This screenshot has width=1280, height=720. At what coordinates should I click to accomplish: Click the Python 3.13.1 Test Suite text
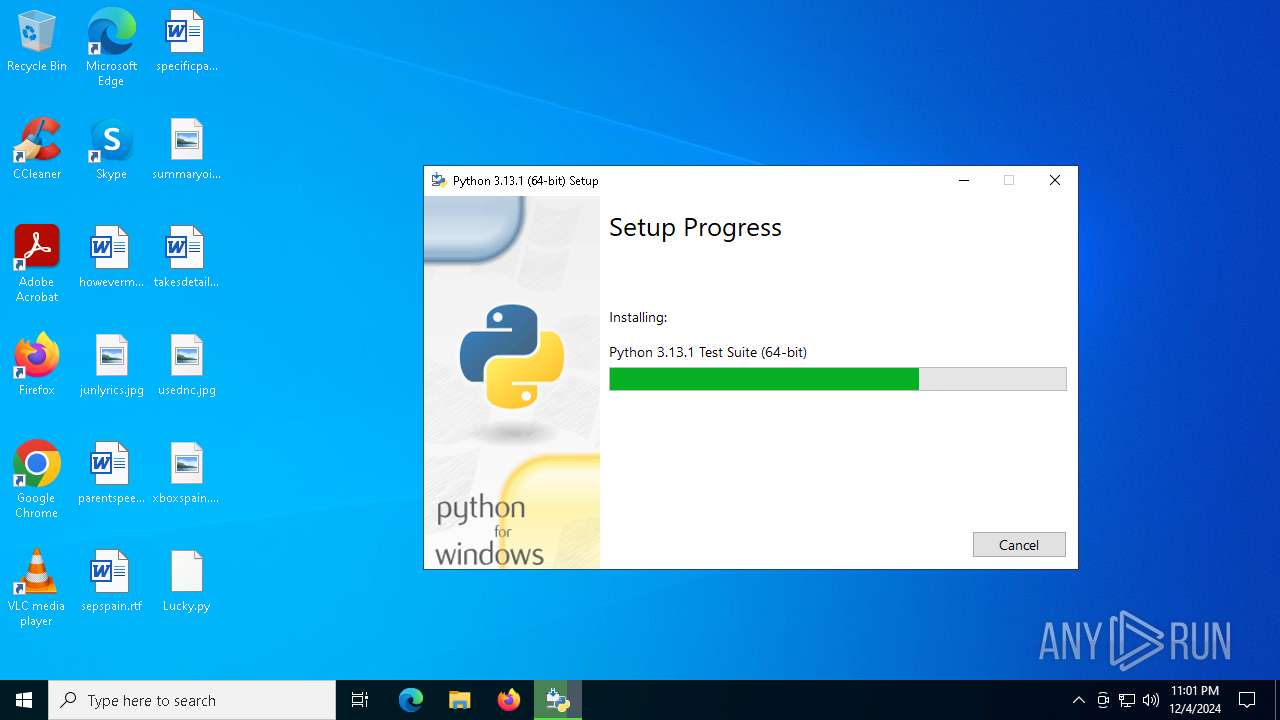[x=708, y=352]
